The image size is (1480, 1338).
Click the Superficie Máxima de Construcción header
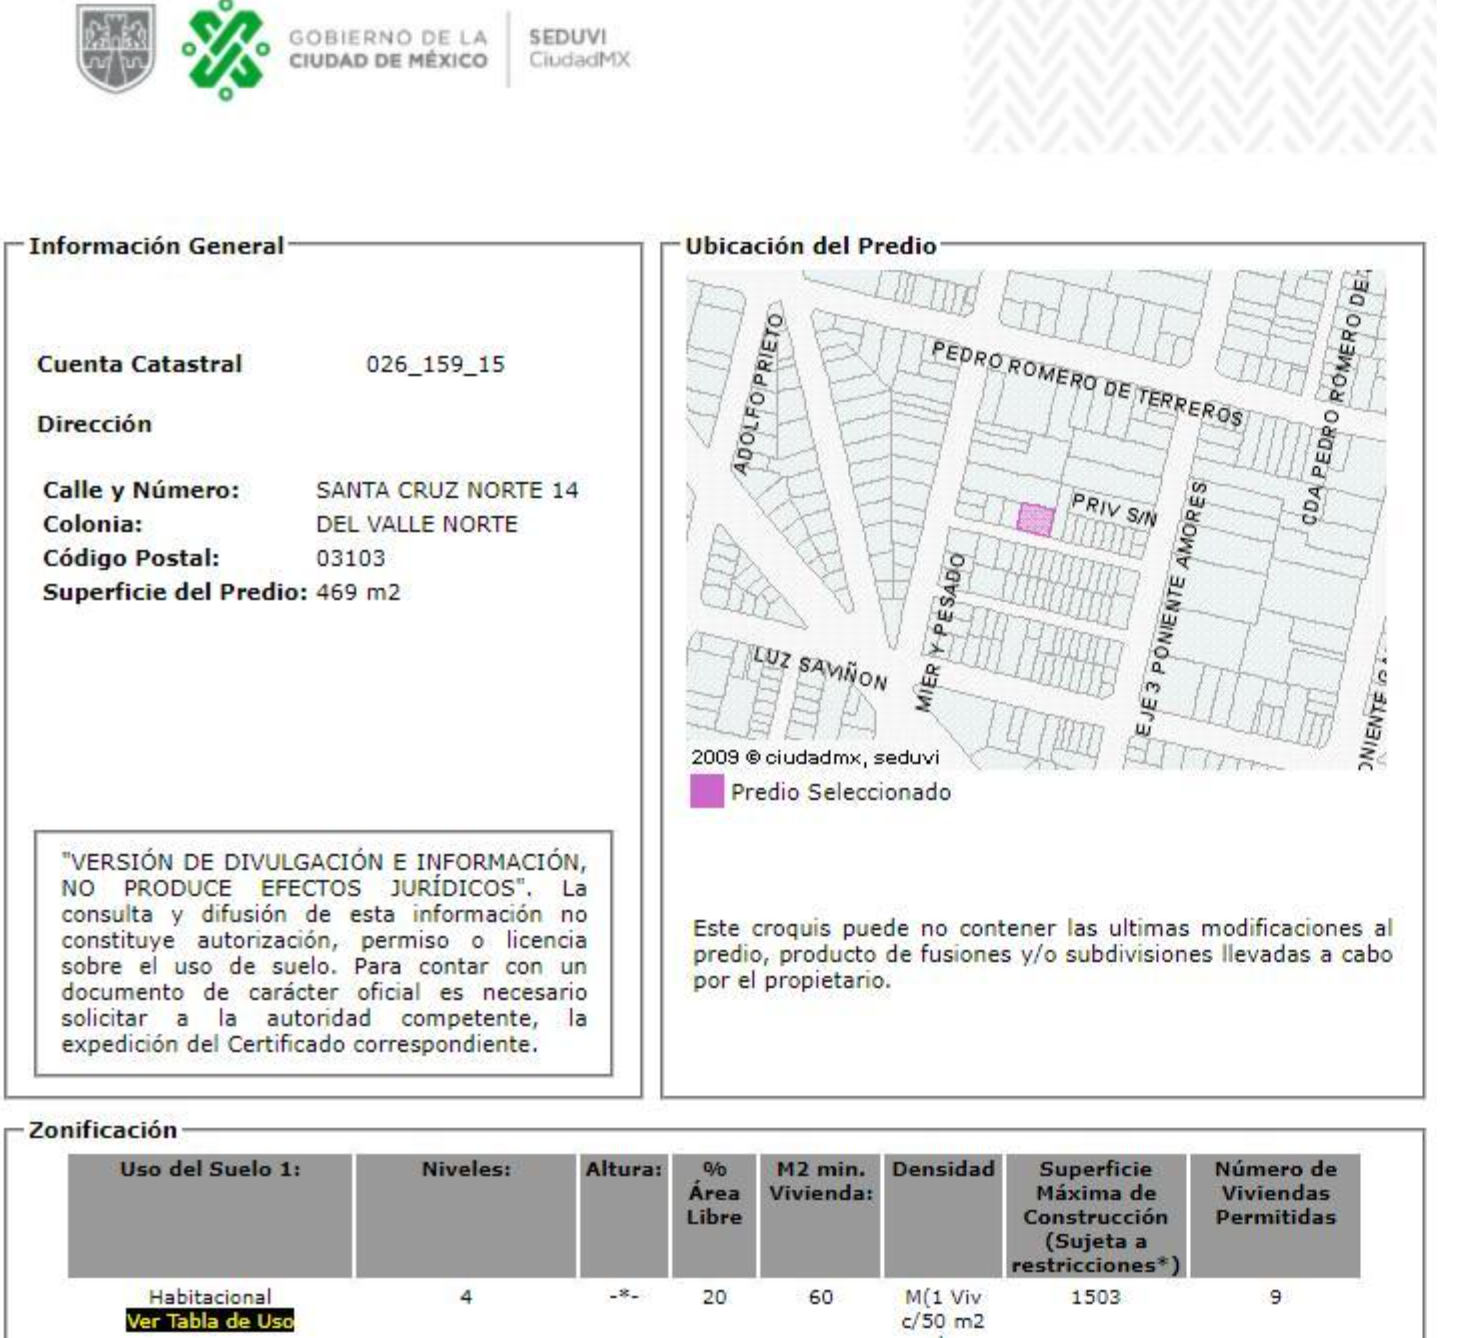1096,1217
